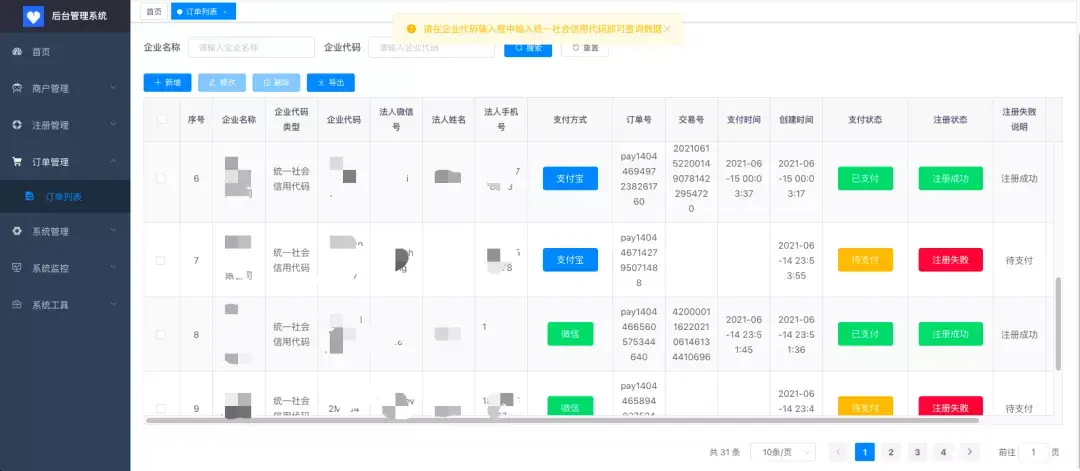Click the 导出 export button
Viewport: 1080px width, 471px height.
[331, 83]
